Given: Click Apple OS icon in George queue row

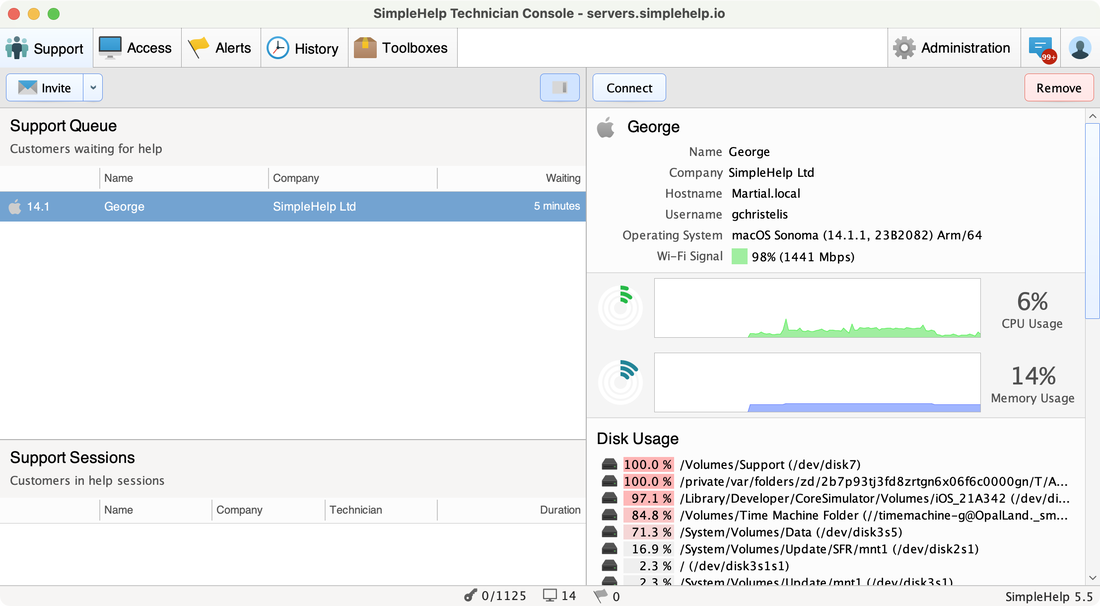Looking at the screenshot, I should point(14,206).
